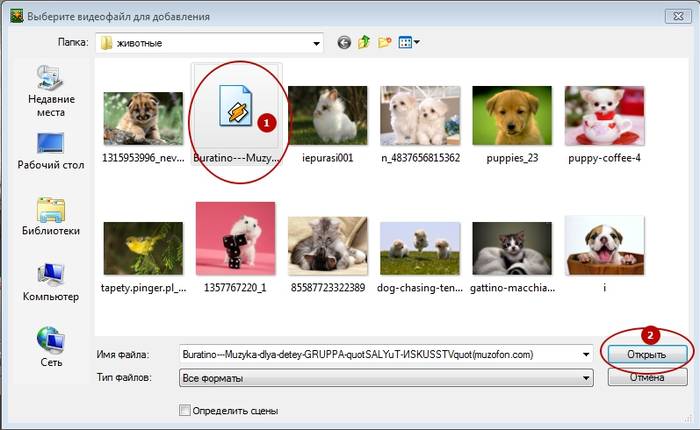Click the Back navigation arrow icon
Image resolution: width=700 pixels, height=430 pixels.
click(344, 43)
